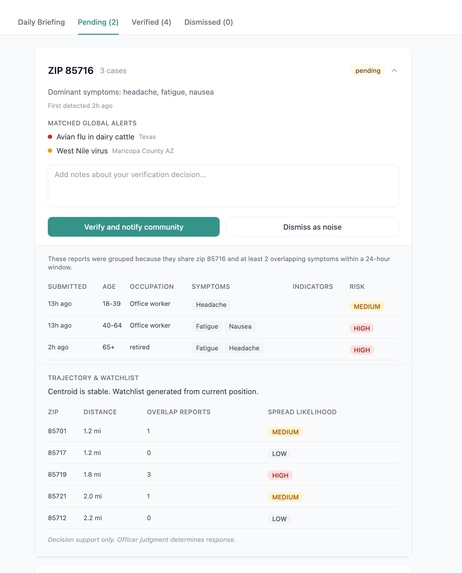
Task: Select watchlist zip 85712
Action: 57,518
